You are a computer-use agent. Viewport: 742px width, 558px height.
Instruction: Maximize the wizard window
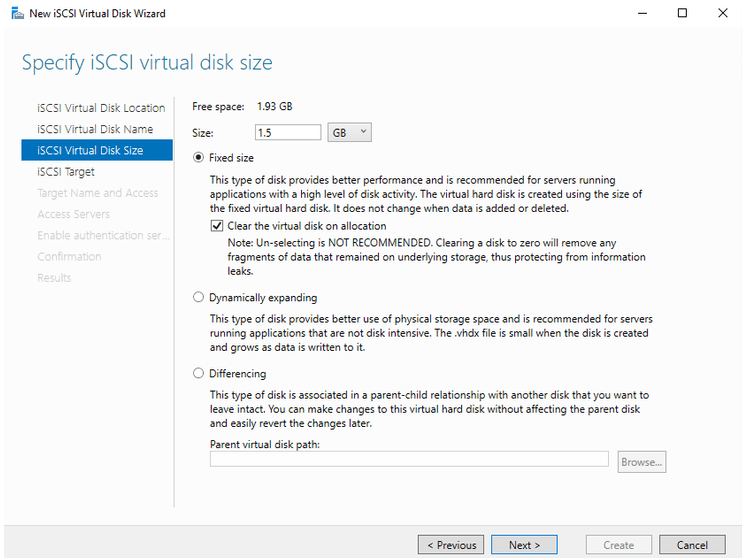(682, 13)
